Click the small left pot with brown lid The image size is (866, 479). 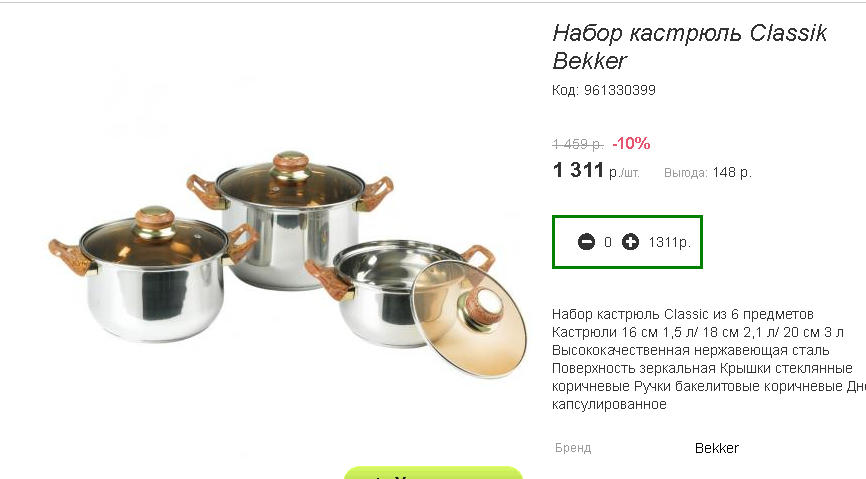pyautogui.click(x=153, y=275)
